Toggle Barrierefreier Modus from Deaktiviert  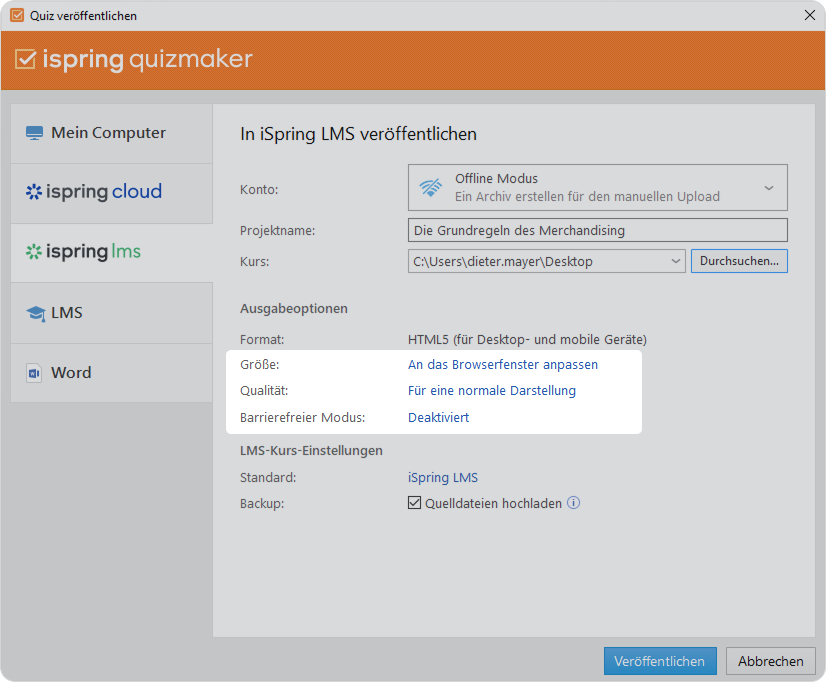(438, 417)
